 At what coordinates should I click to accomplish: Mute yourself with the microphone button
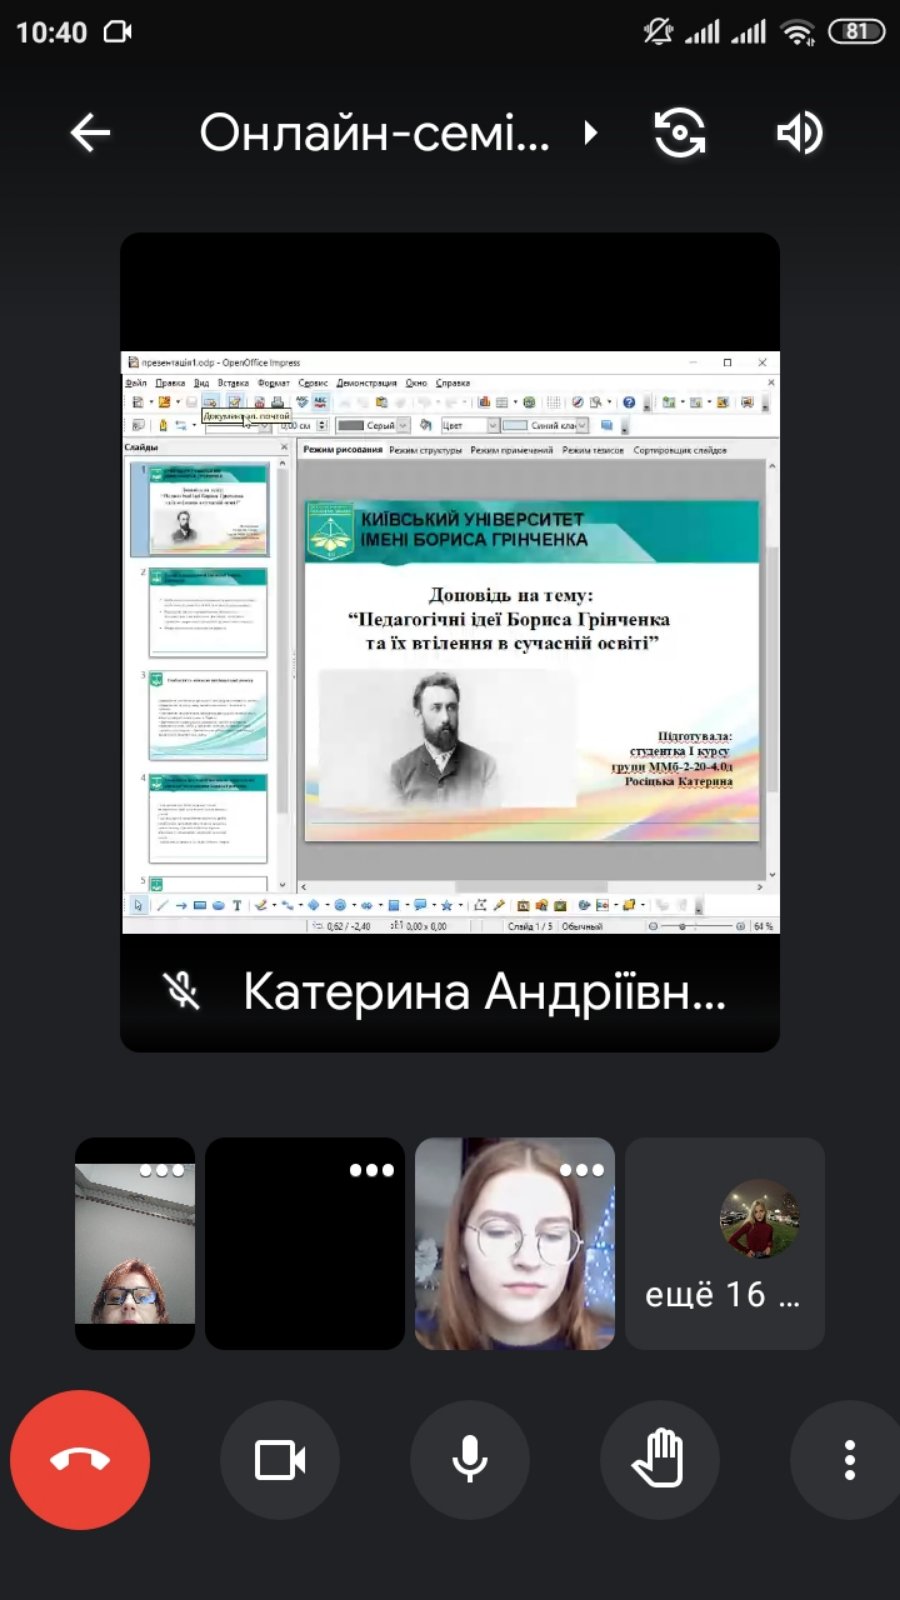pyautogui.click(x=470, y=1460)
